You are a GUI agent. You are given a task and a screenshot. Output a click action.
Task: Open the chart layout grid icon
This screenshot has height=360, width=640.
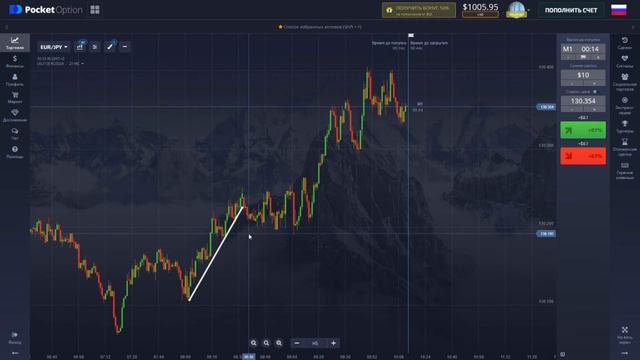click(95, 10)
